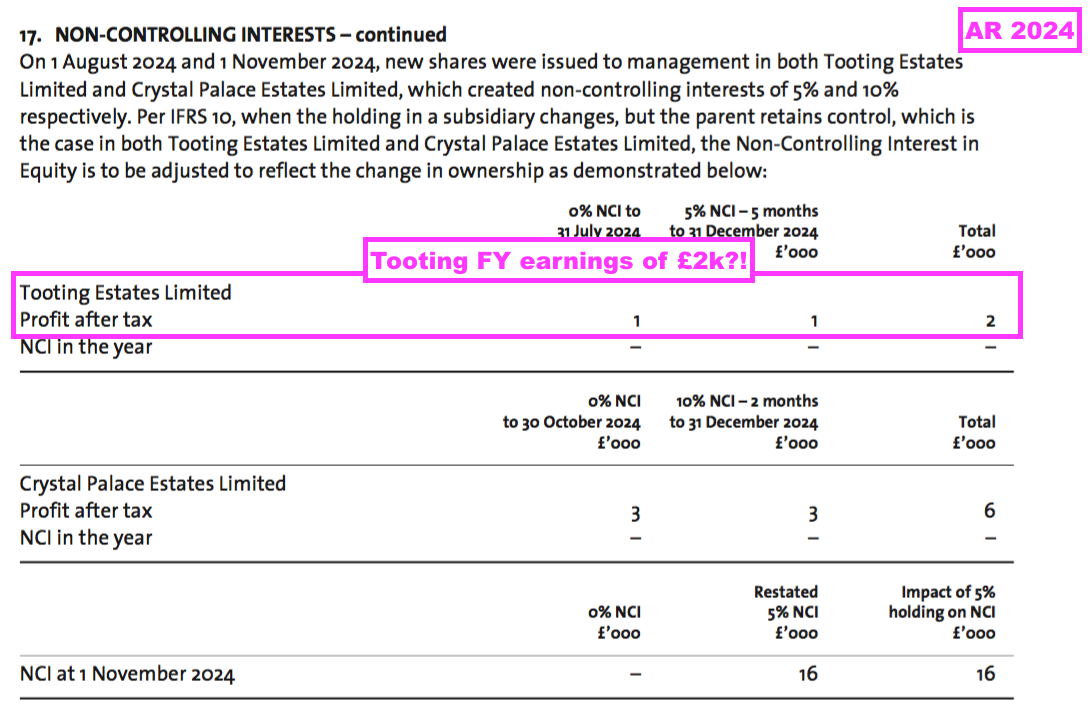
Task: Click Tooting 'Profit after tax' row label
Action: tap(86, 320)
